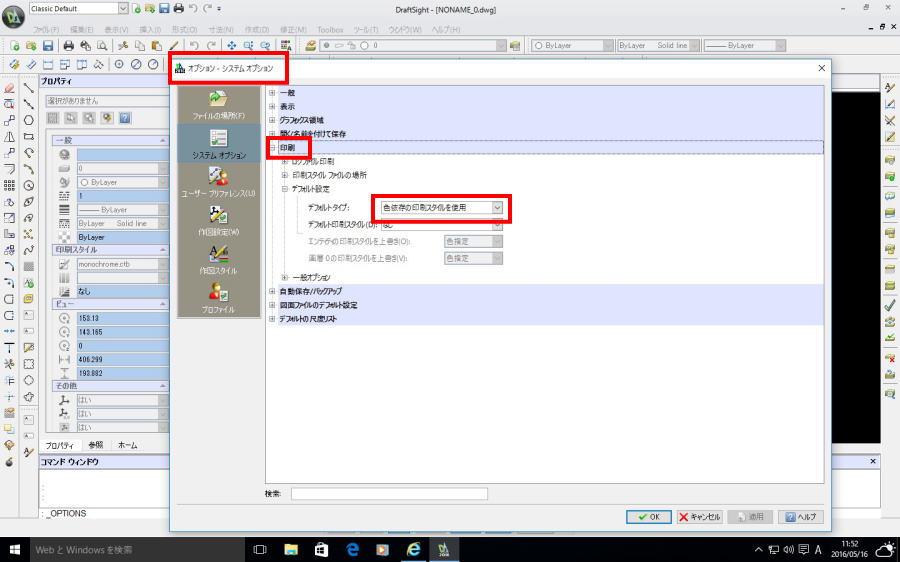Viewport: 900px width, 562px height.
Task: Click Pan icon in standard toolbar
Action: [x=231, y=45]
